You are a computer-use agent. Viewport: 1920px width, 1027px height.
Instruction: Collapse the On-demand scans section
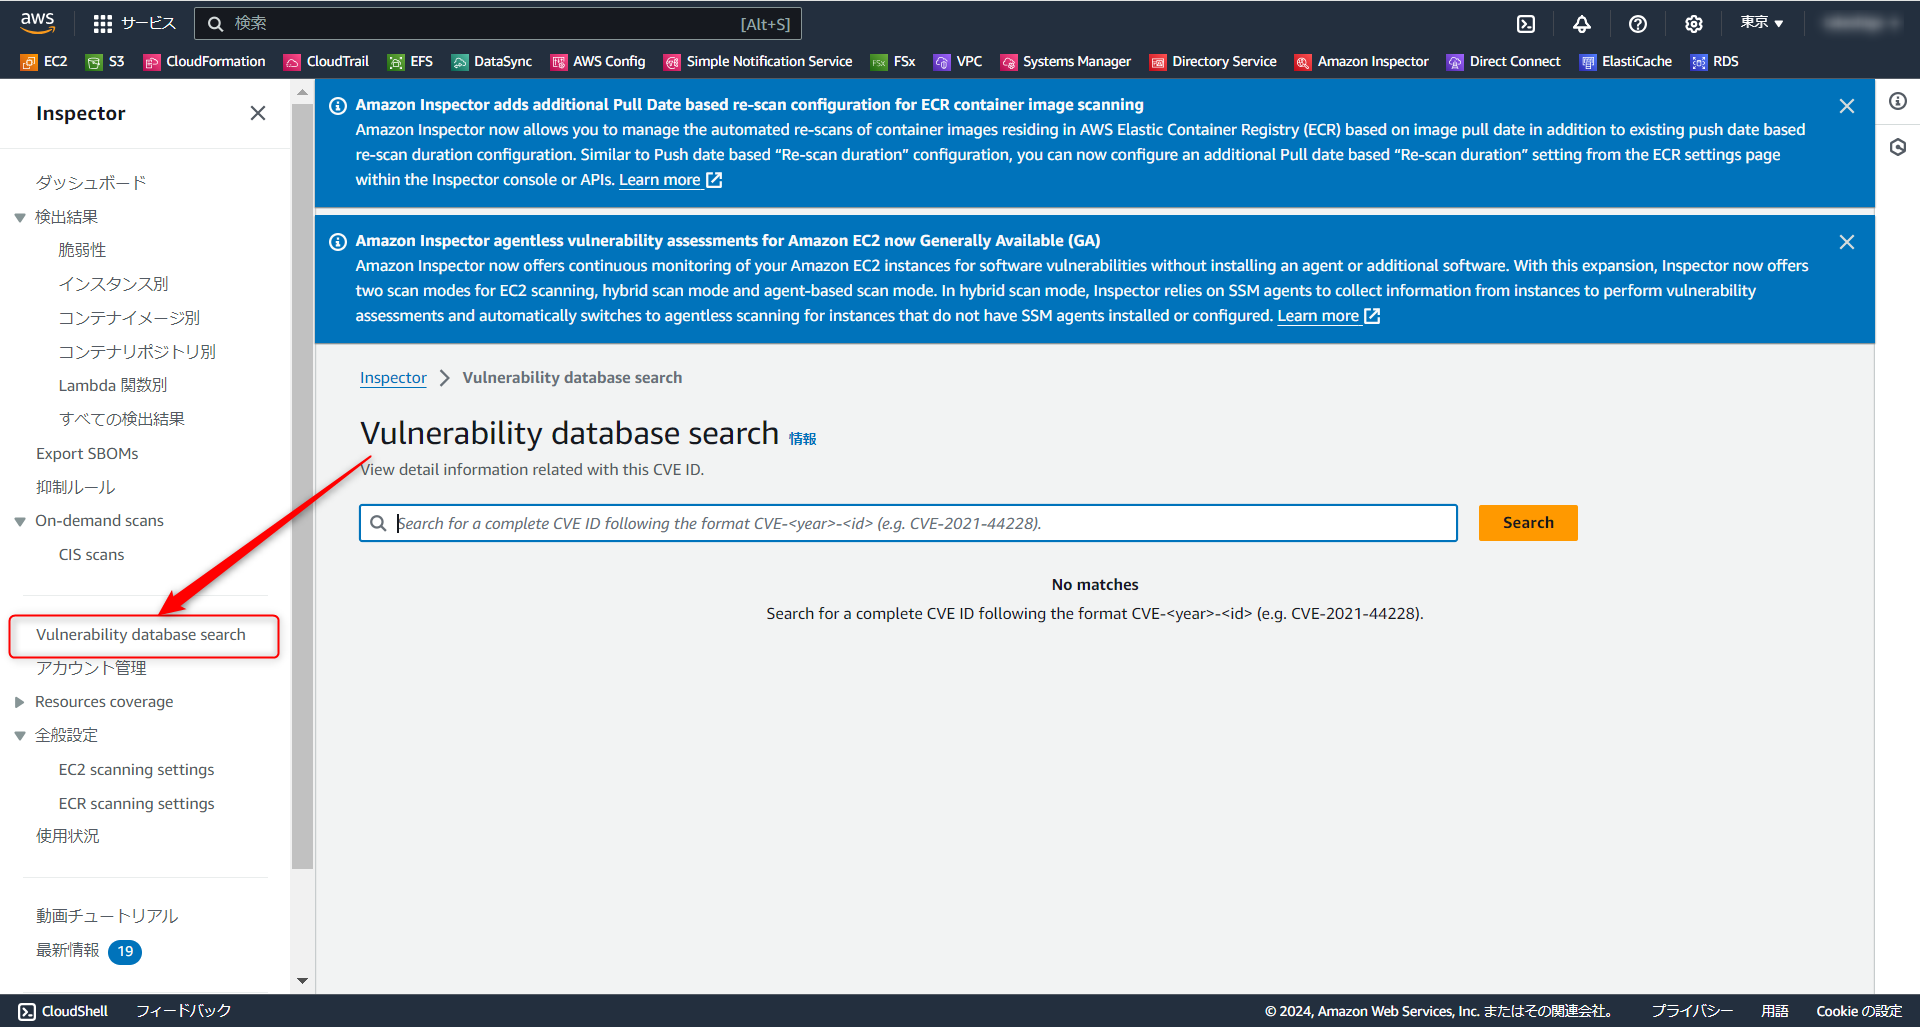20,522
